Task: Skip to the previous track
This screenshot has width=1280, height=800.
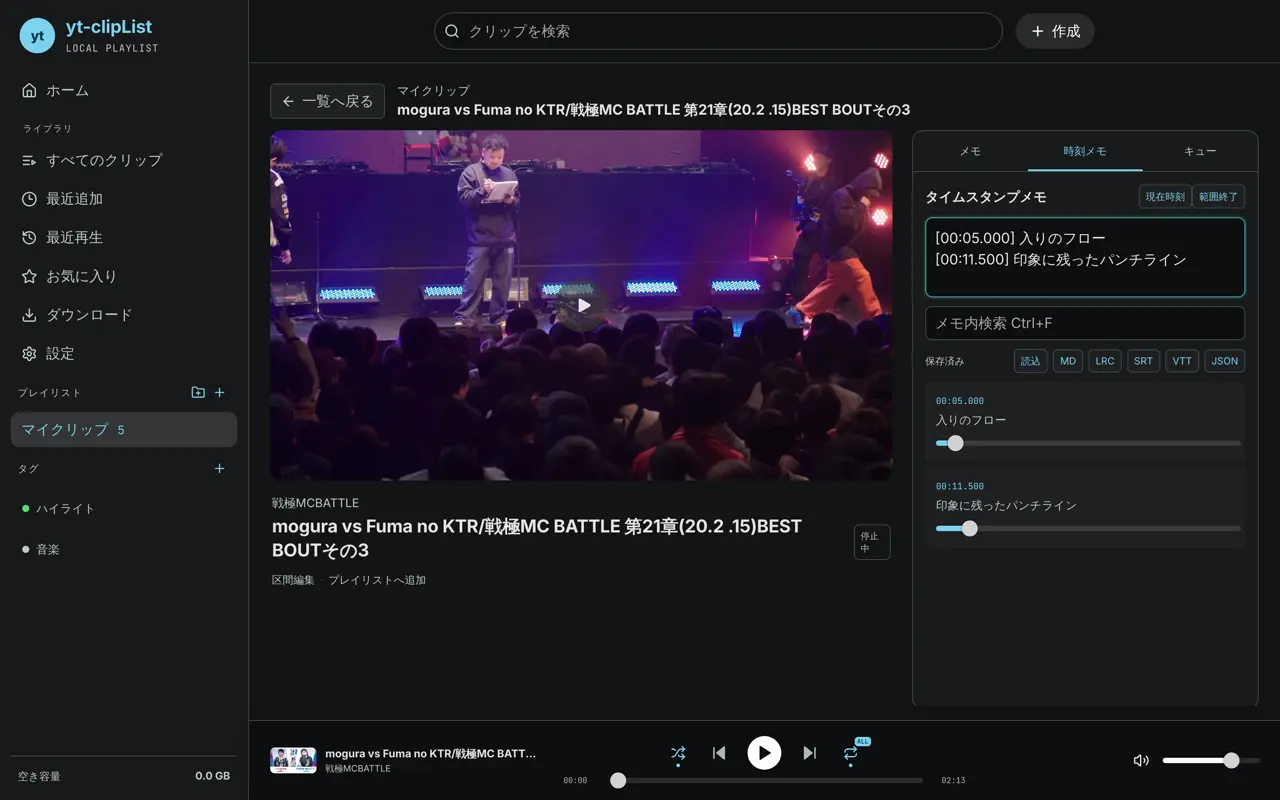Action: [719, 753]
